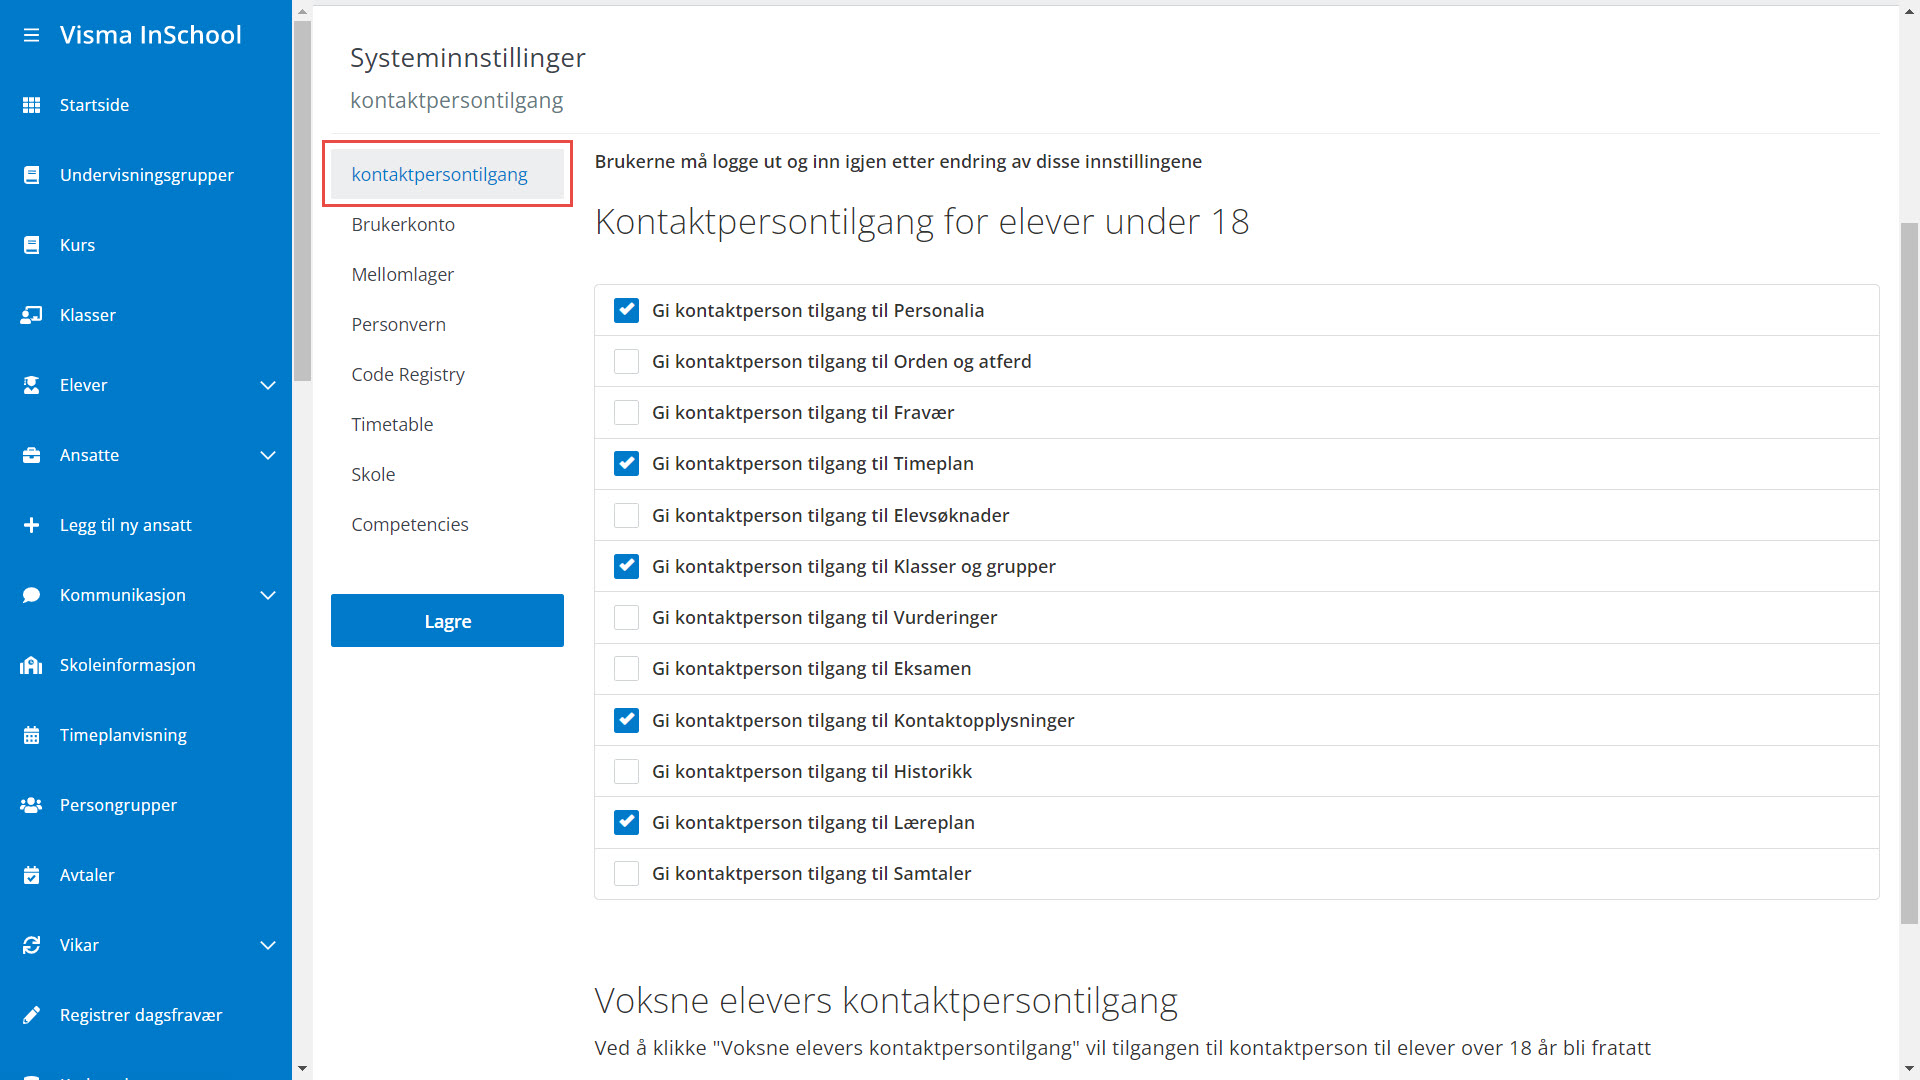Click the Klasser sidebar icon
The height and width of the screenshot is (1080, 1920).
[x=31, y=315]
